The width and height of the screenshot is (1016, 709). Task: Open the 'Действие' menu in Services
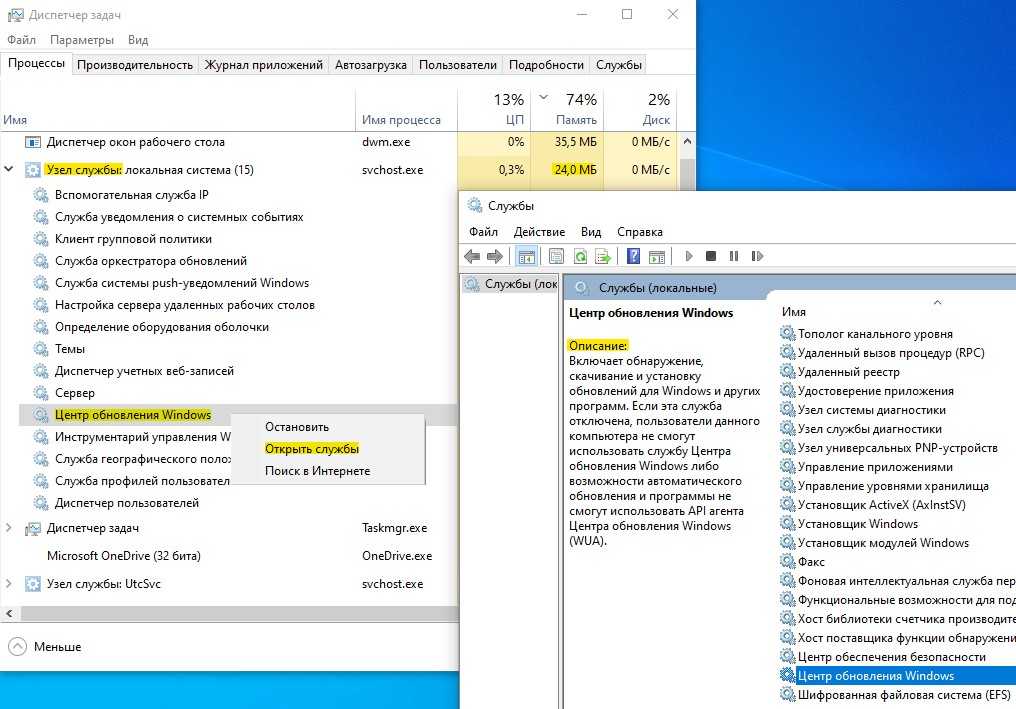coord(539,232)
